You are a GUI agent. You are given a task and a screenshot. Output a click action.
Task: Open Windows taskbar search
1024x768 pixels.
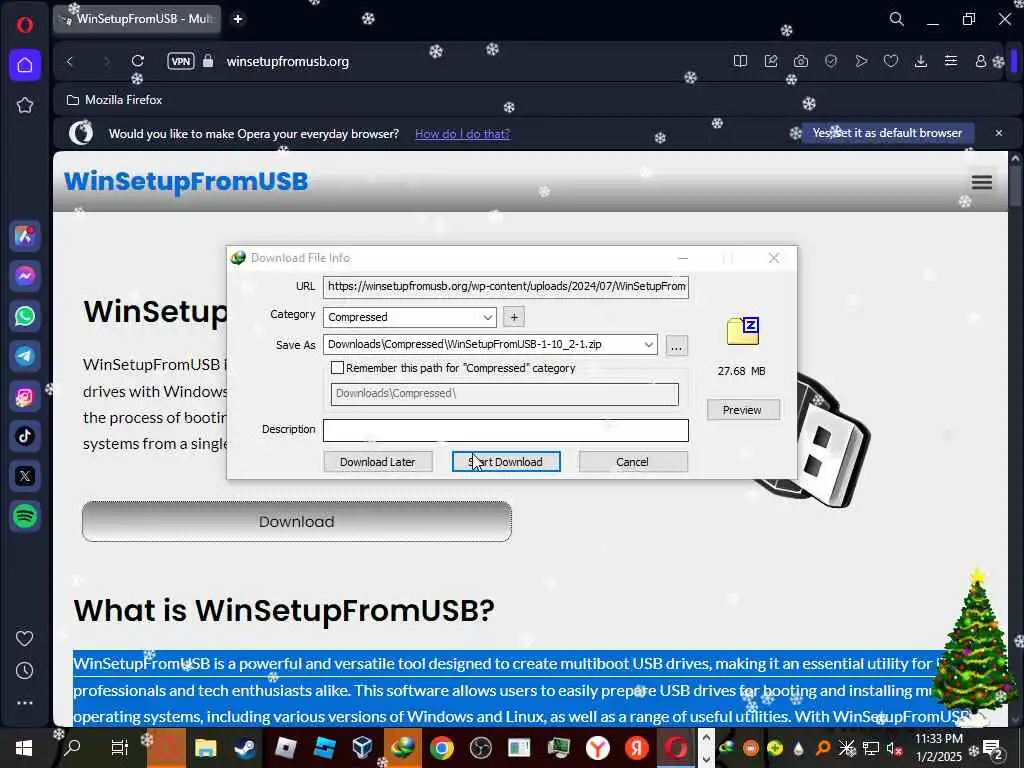(x=72, y=748)
